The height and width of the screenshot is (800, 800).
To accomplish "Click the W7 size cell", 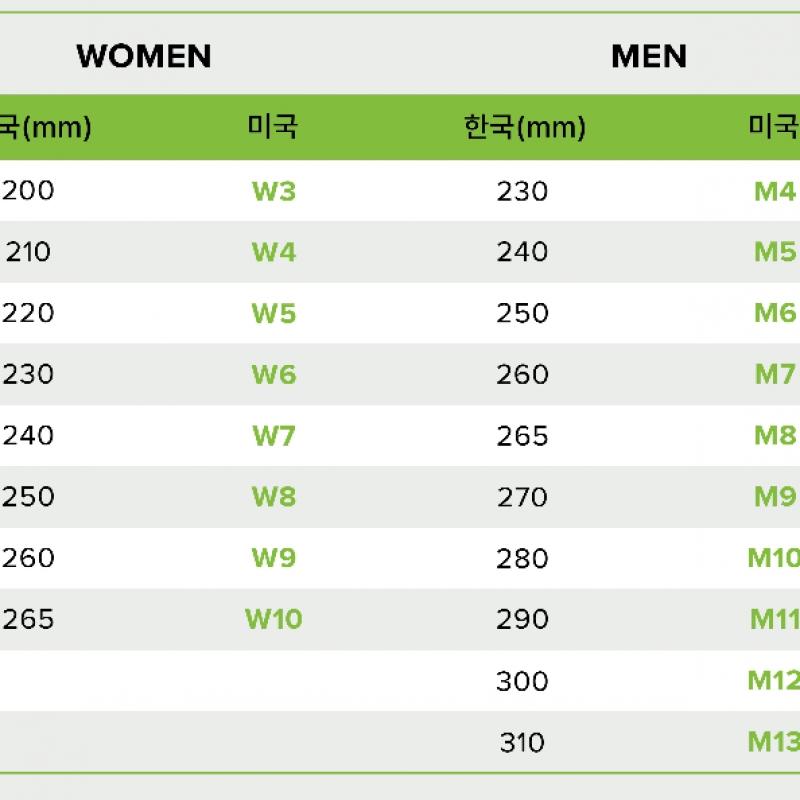I will pos(273,436).
